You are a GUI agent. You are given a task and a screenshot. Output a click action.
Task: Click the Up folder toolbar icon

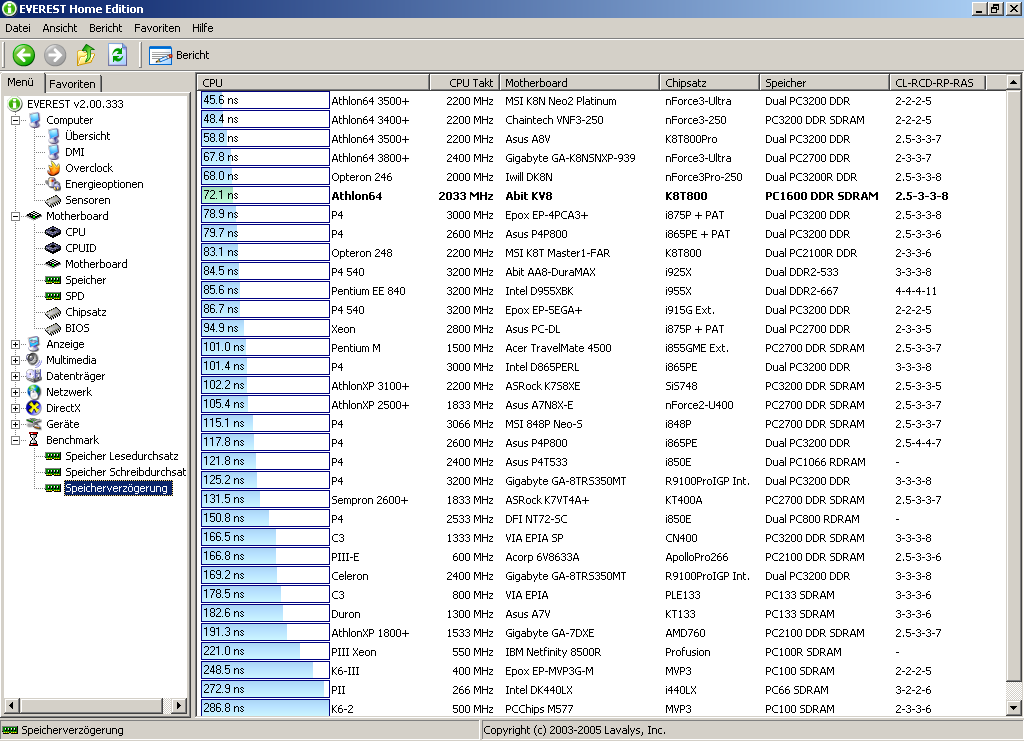click(x=86, y=55)
